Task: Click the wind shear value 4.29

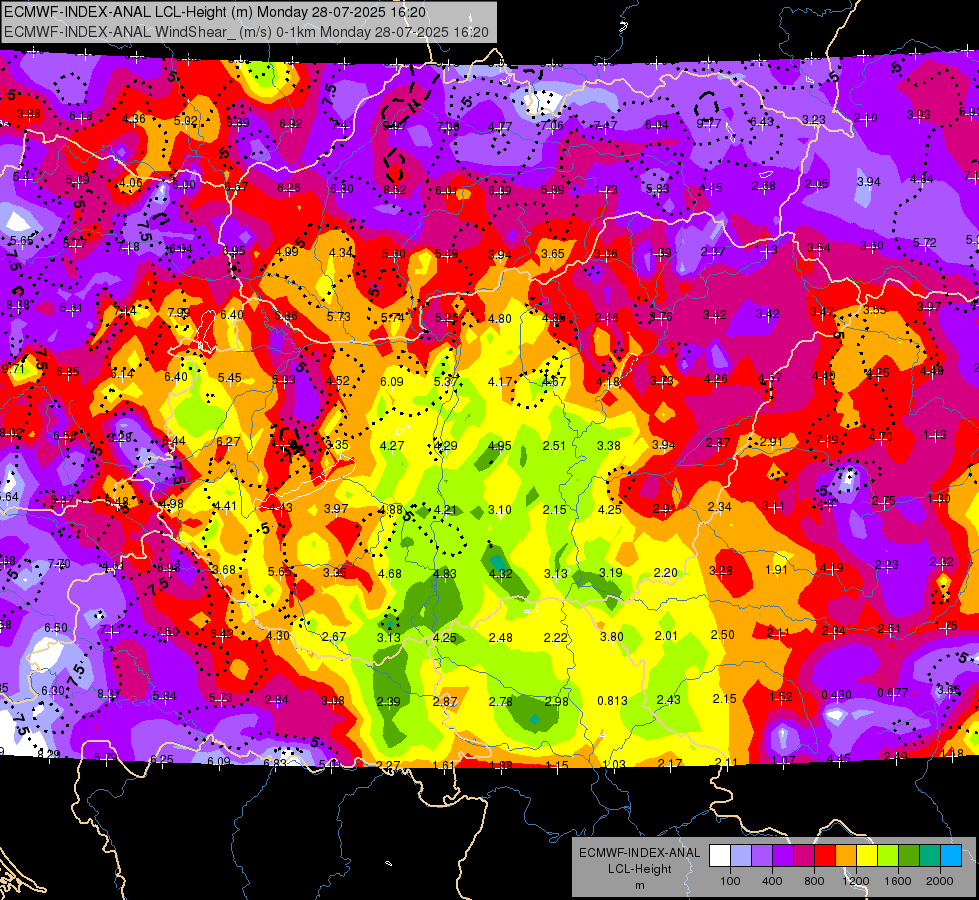Action: click(x=445, y=445)
